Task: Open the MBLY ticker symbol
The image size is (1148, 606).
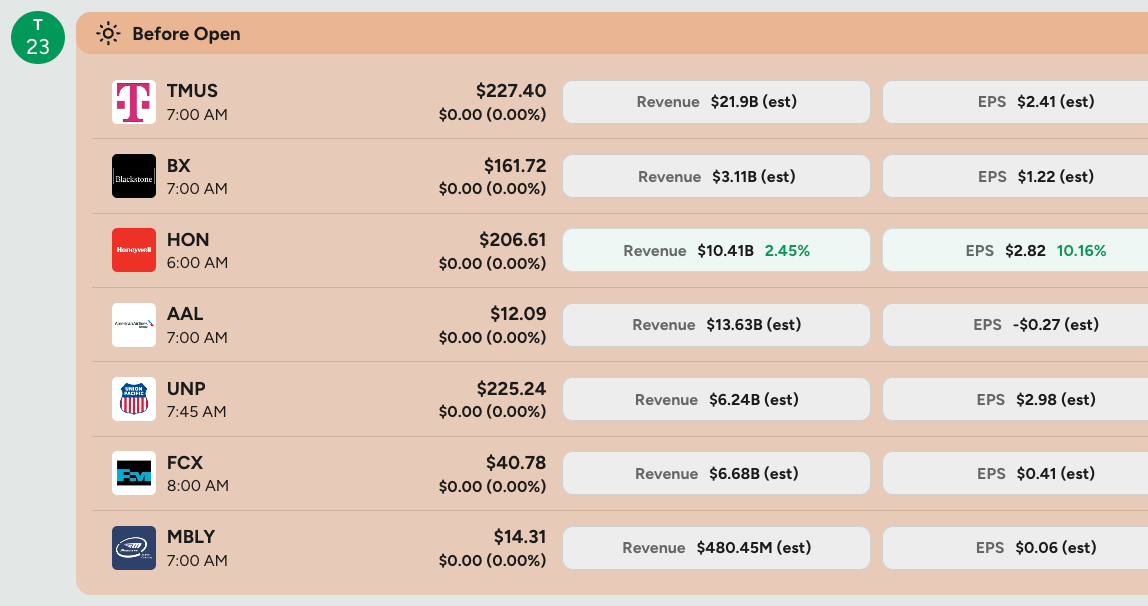Action: point(191,536)
